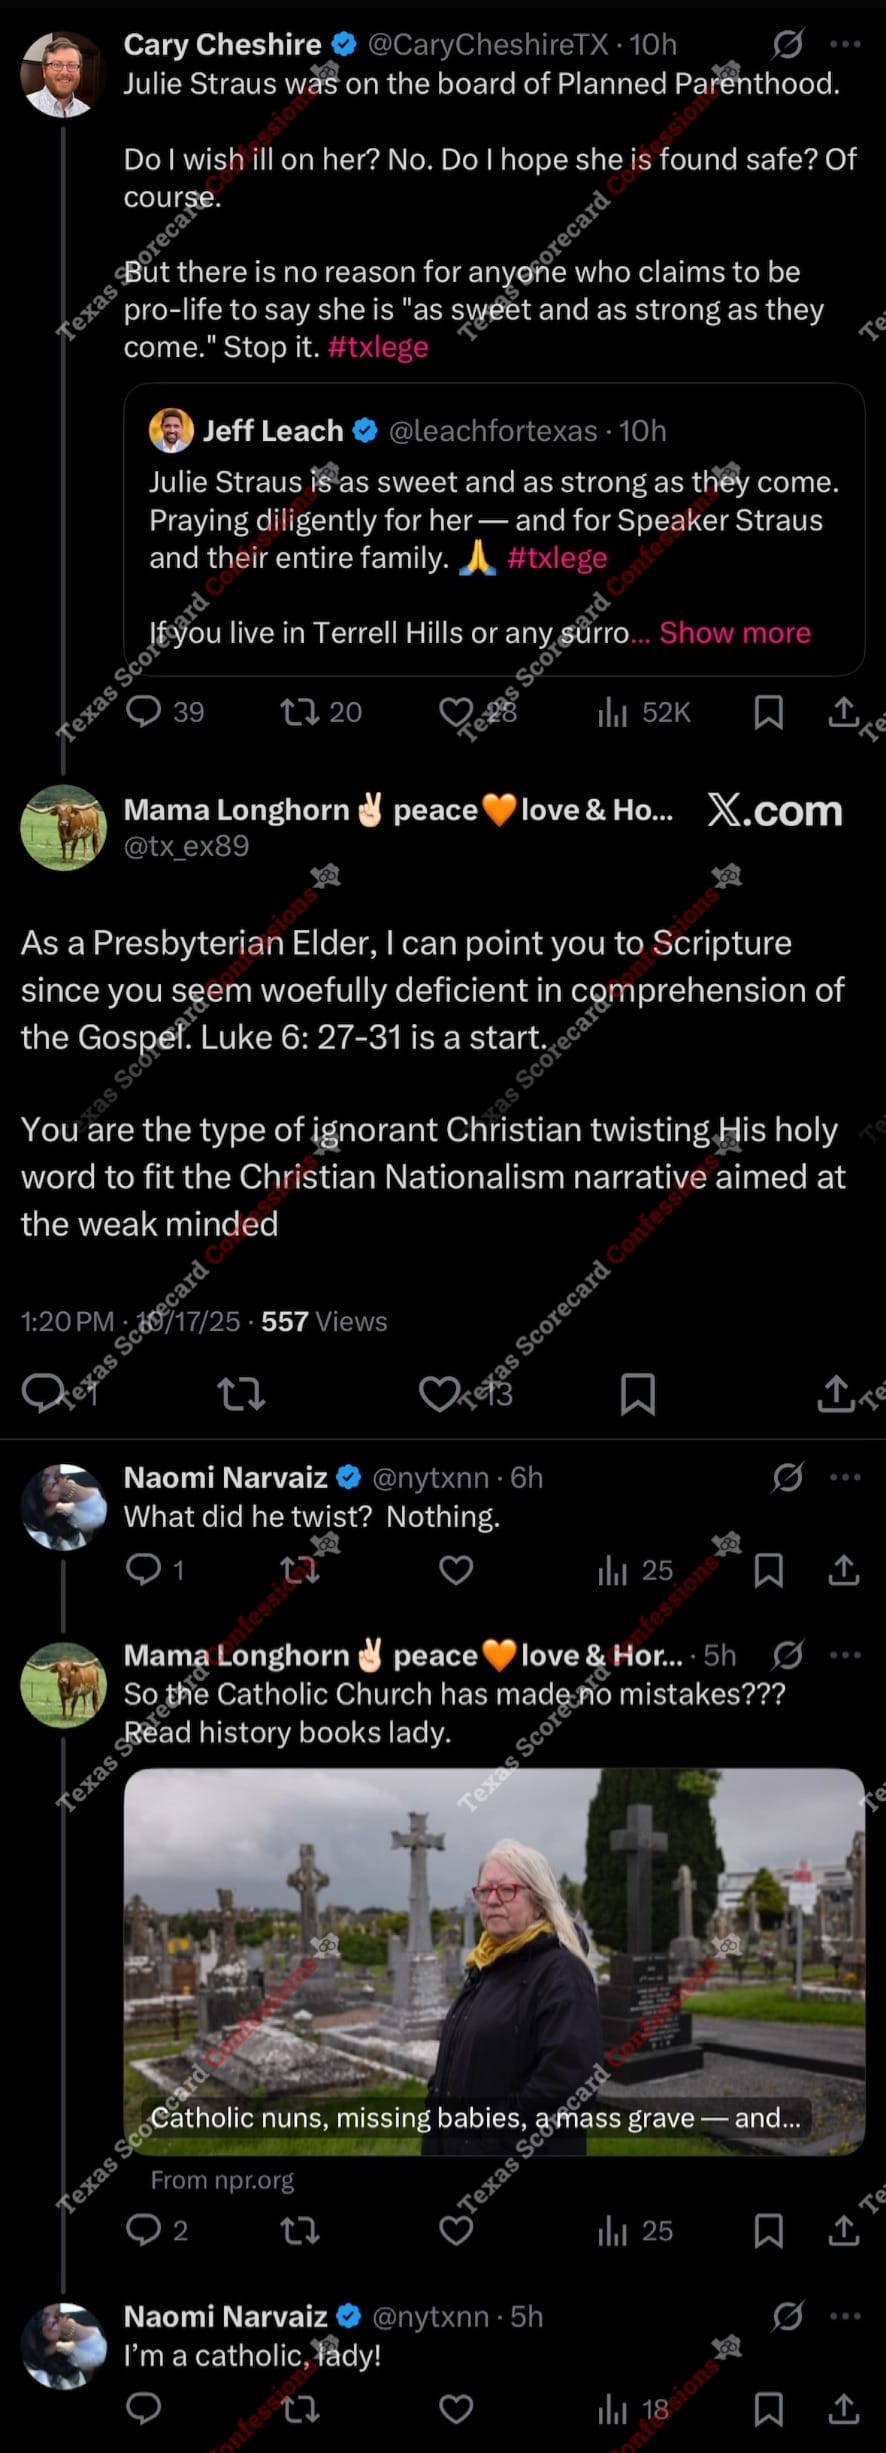Screen dimensions: 886x2453
Task: Share Cary Cheshire's tweet
Action: click(844, 711)
